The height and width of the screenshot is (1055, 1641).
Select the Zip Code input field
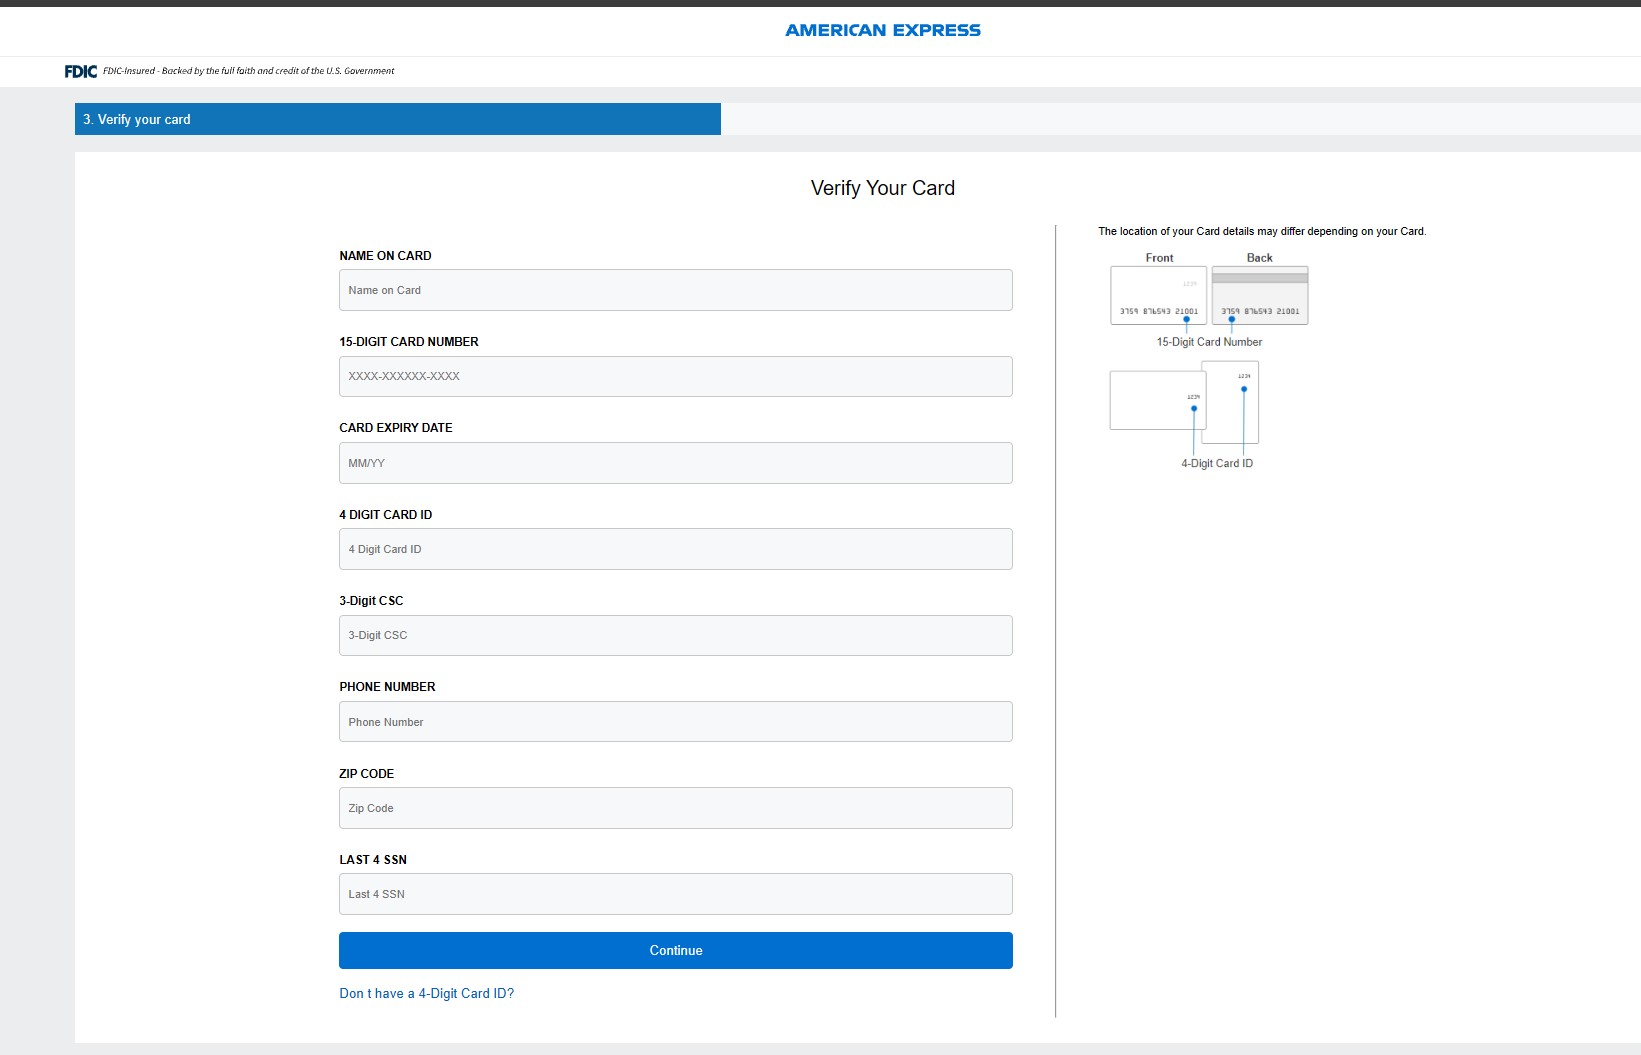tap(675, 808)
